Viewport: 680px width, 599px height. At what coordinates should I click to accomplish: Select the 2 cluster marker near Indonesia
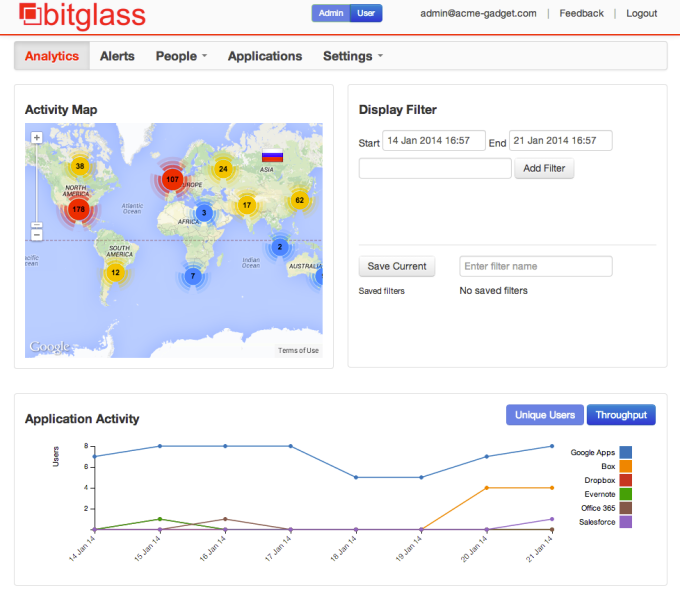280,247
